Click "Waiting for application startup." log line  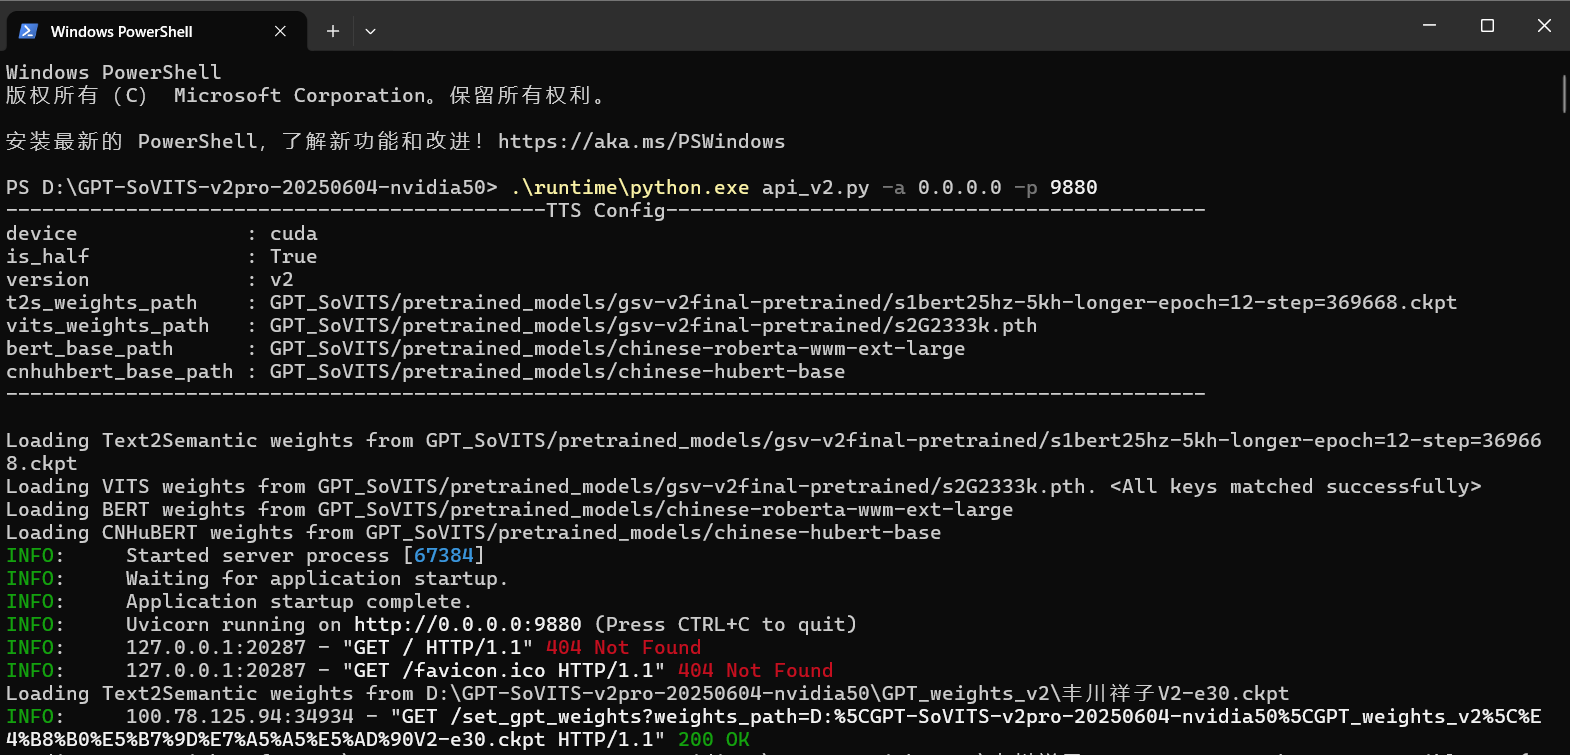318,578
